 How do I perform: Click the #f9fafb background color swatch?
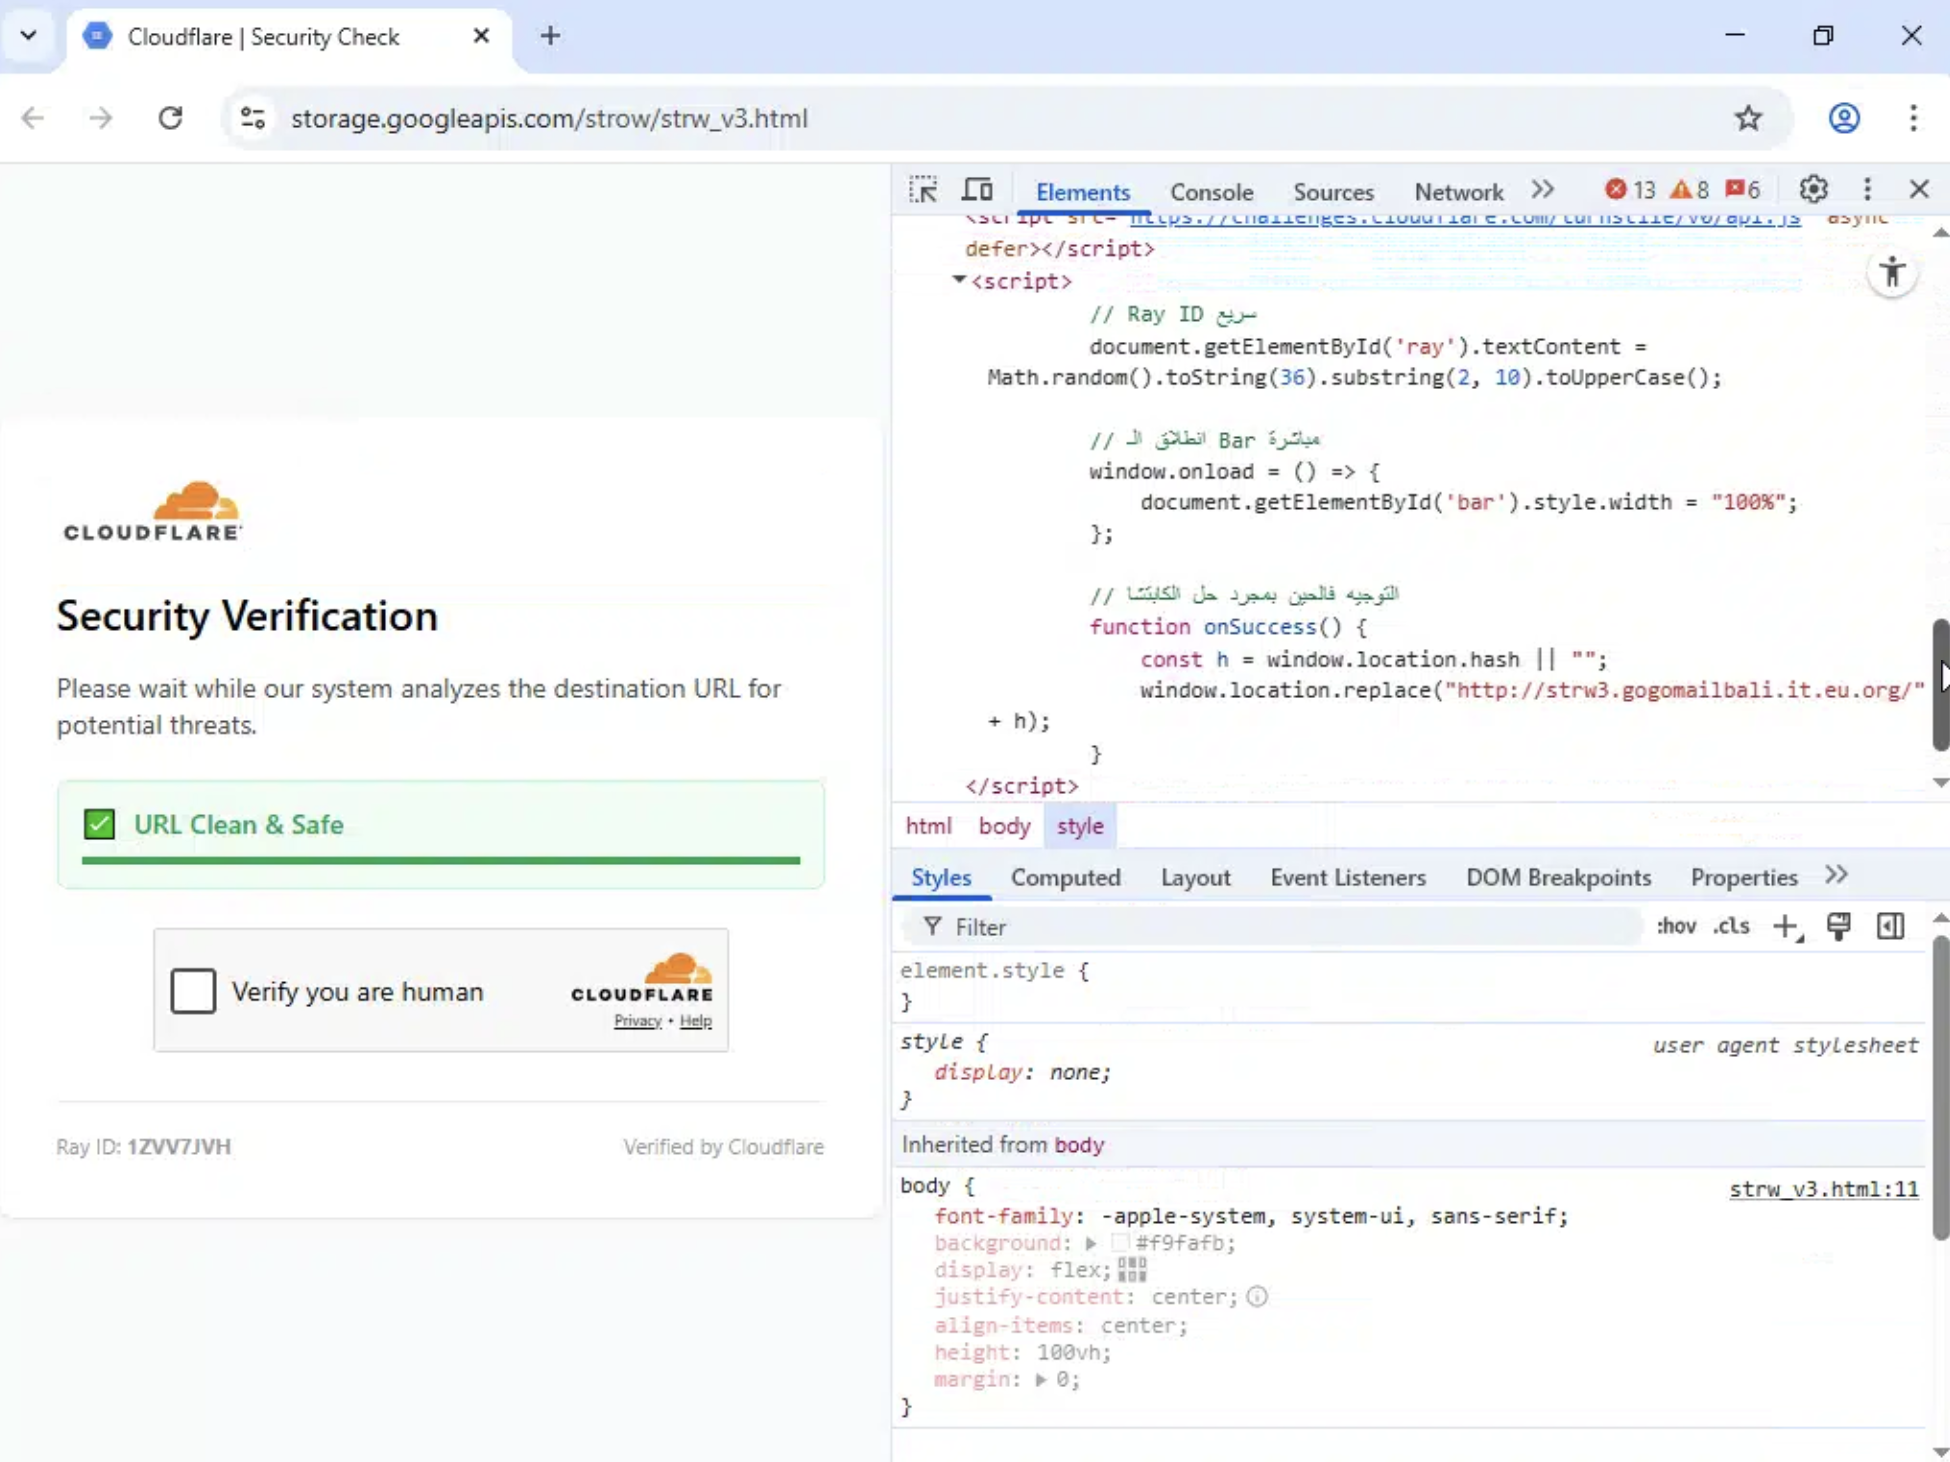click(x=1120, y=1243)
